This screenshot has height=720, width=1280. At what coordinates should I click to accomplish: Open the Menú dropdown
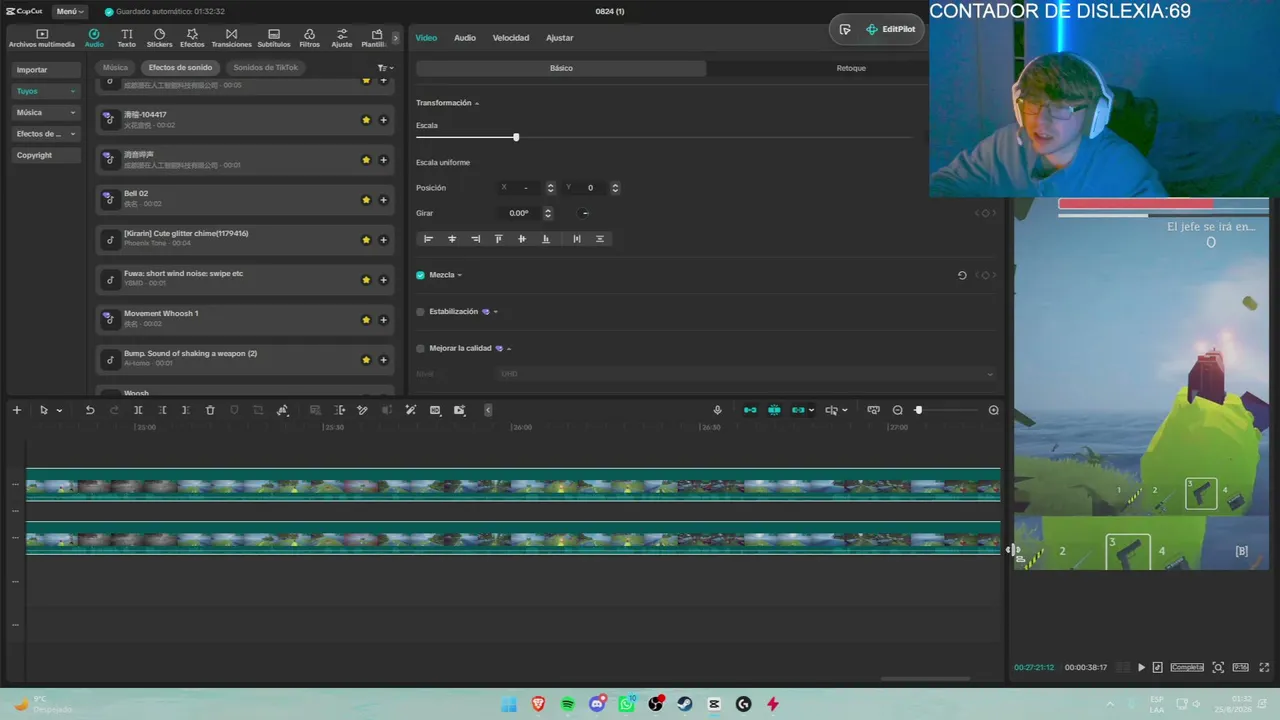click(x=70, y=12)
